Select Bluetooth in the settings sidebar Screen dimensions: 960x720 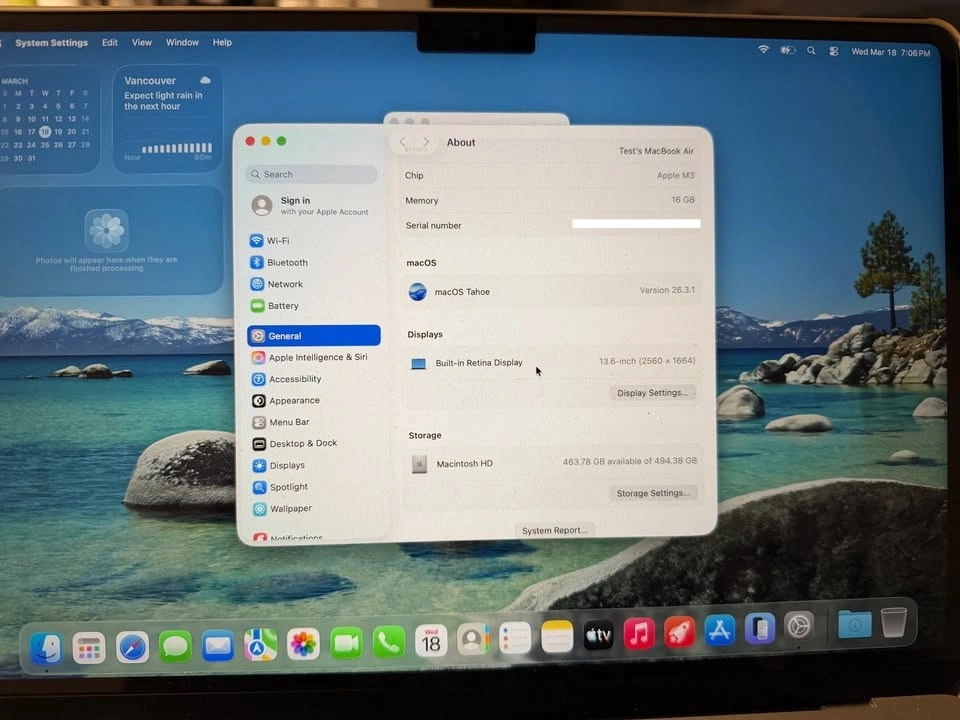(286, 263)
